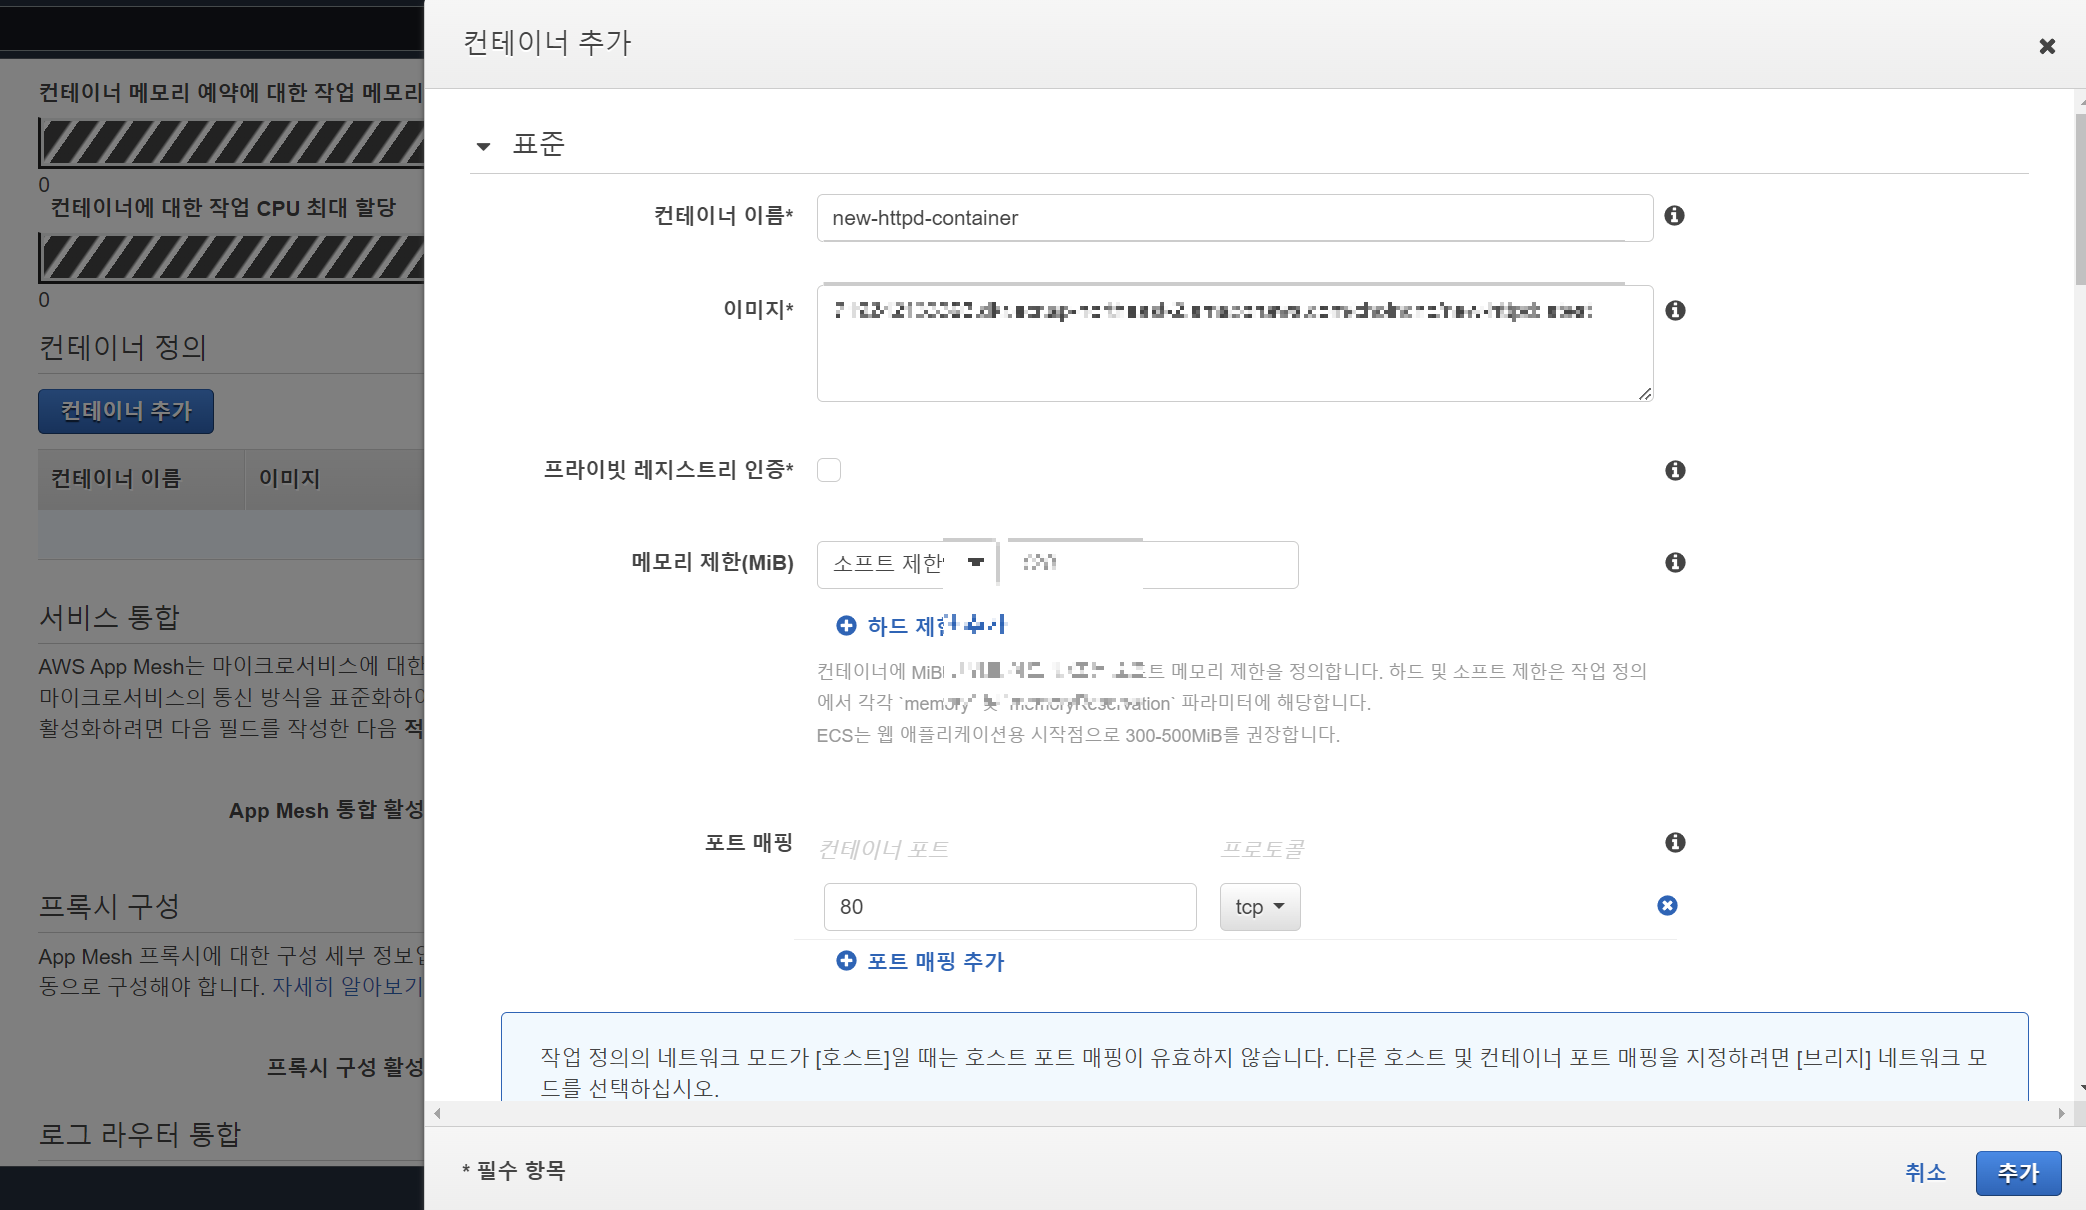Remove the port 80 mapping row
The image size is (2086, 1210).
click(1667, 906)
